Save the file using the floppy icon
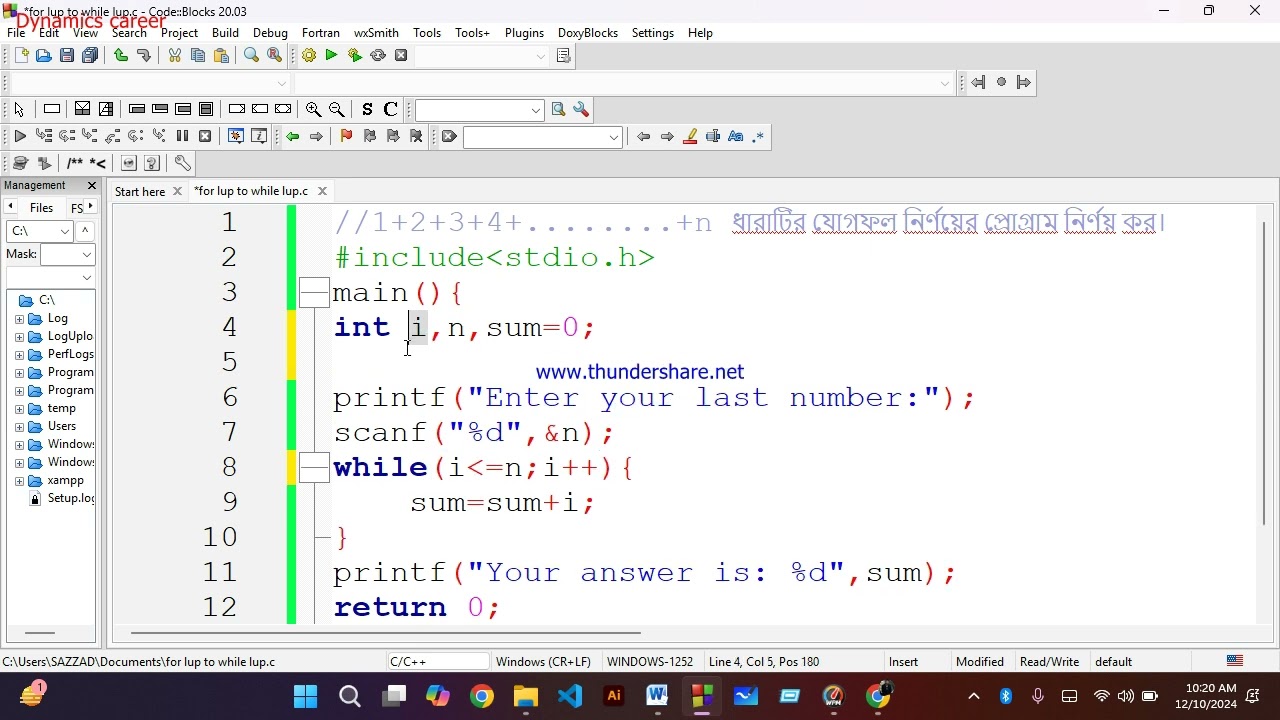The image size is (1280, 720). tap(67, 56)
